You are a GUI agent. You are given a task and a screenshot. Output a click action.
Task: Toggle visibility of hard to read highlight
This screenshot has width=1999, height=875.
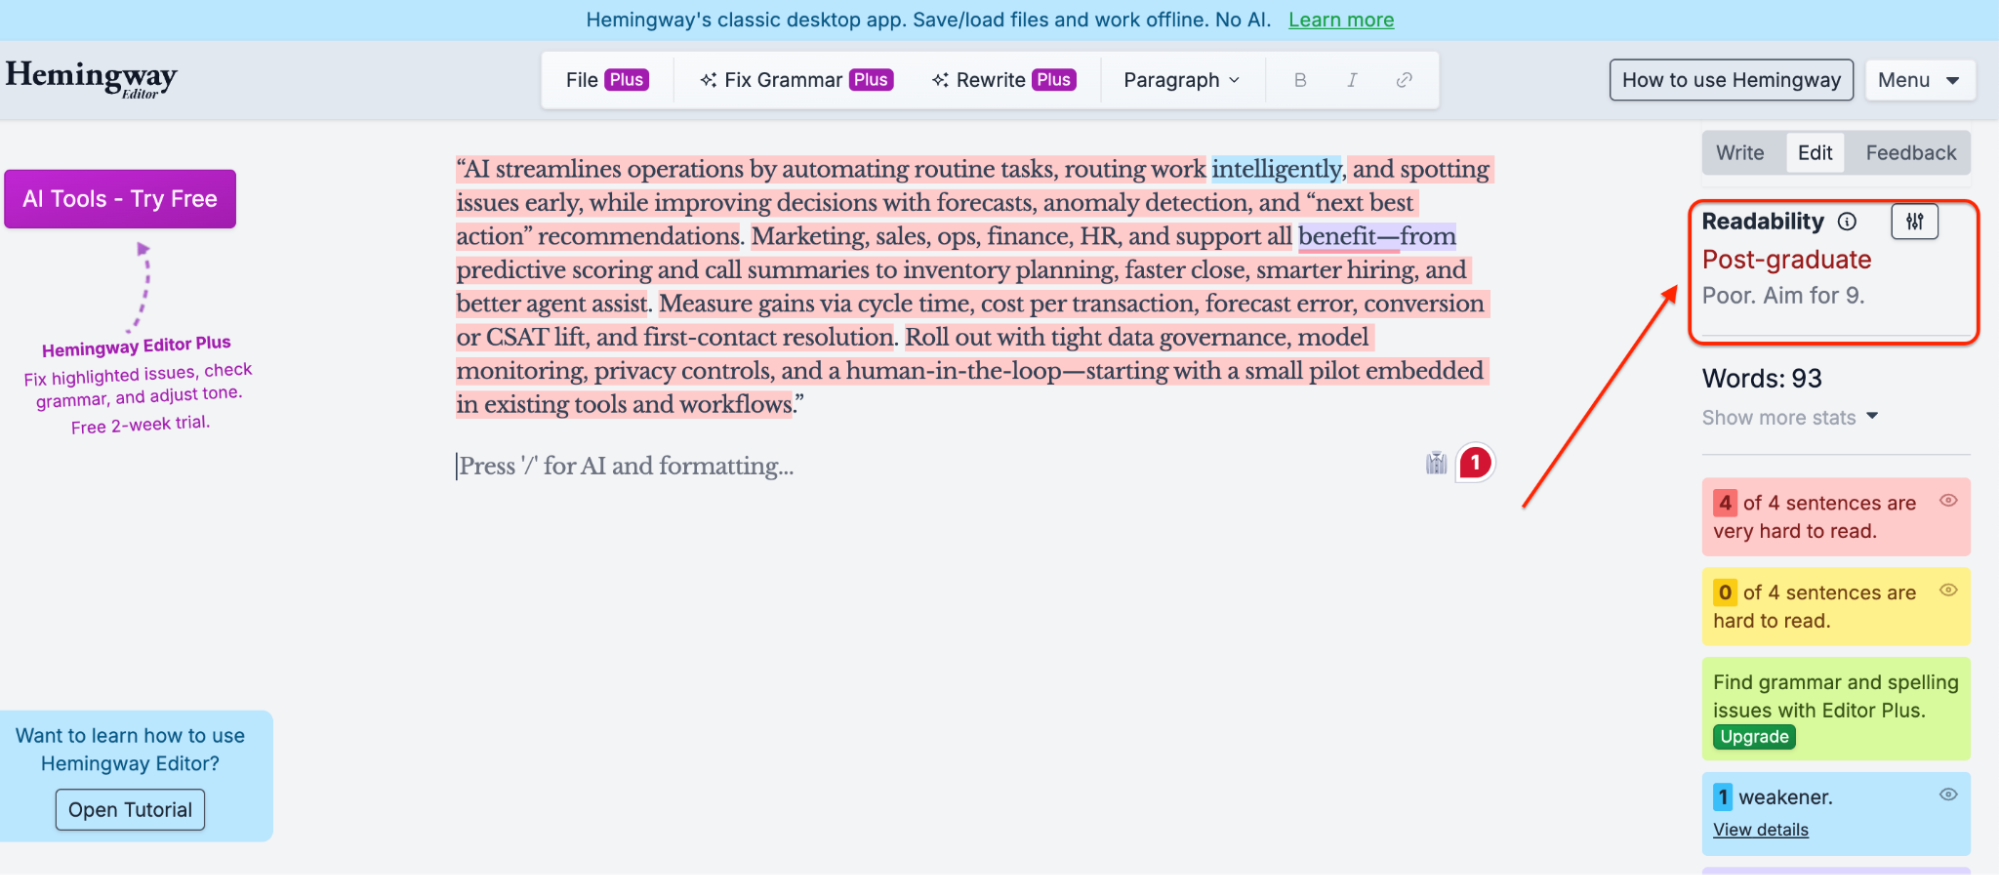point(1948,591)
